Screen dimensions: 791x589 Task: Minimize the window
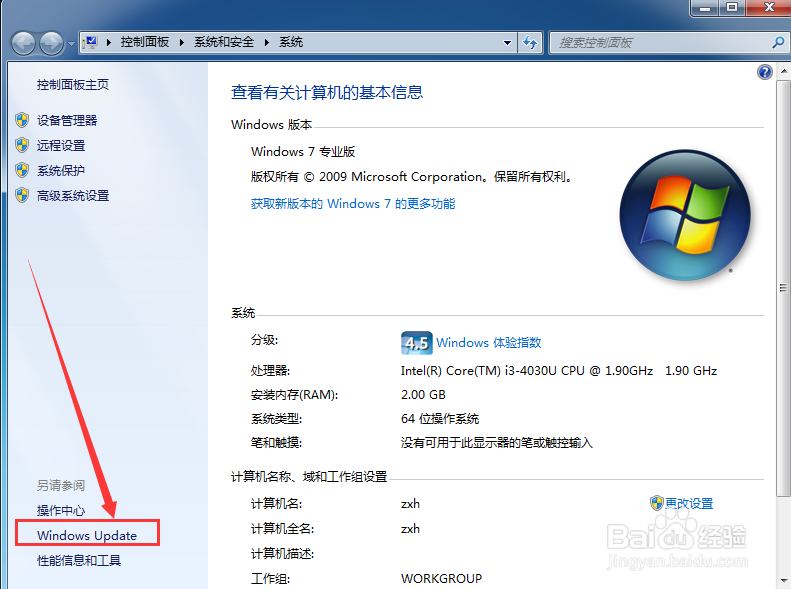pos(705,7)
